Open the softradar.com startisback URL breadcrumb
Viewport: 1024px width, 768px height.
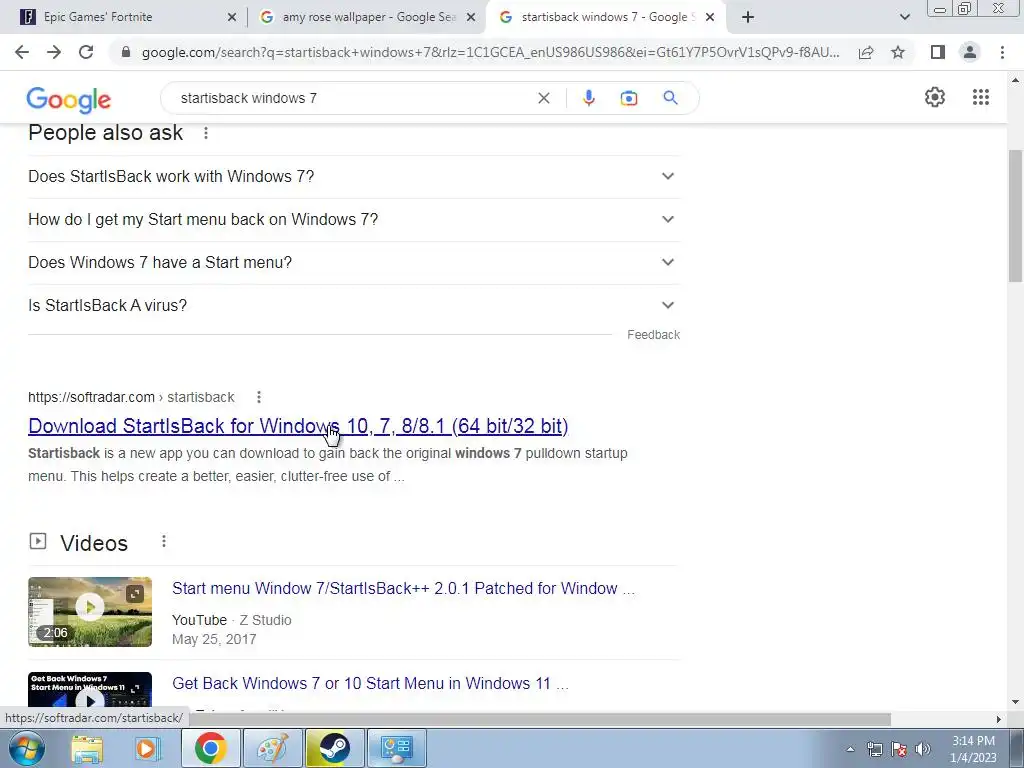click(131, 397)
